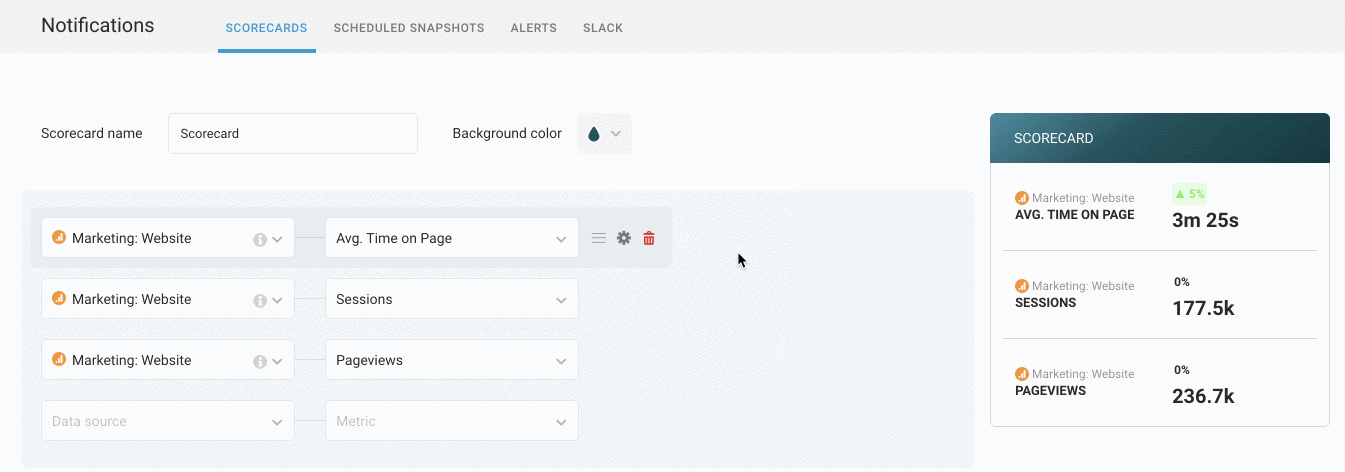Click info icon in the Sessions row data source
1345x472 pixels.
pos(260,300)
